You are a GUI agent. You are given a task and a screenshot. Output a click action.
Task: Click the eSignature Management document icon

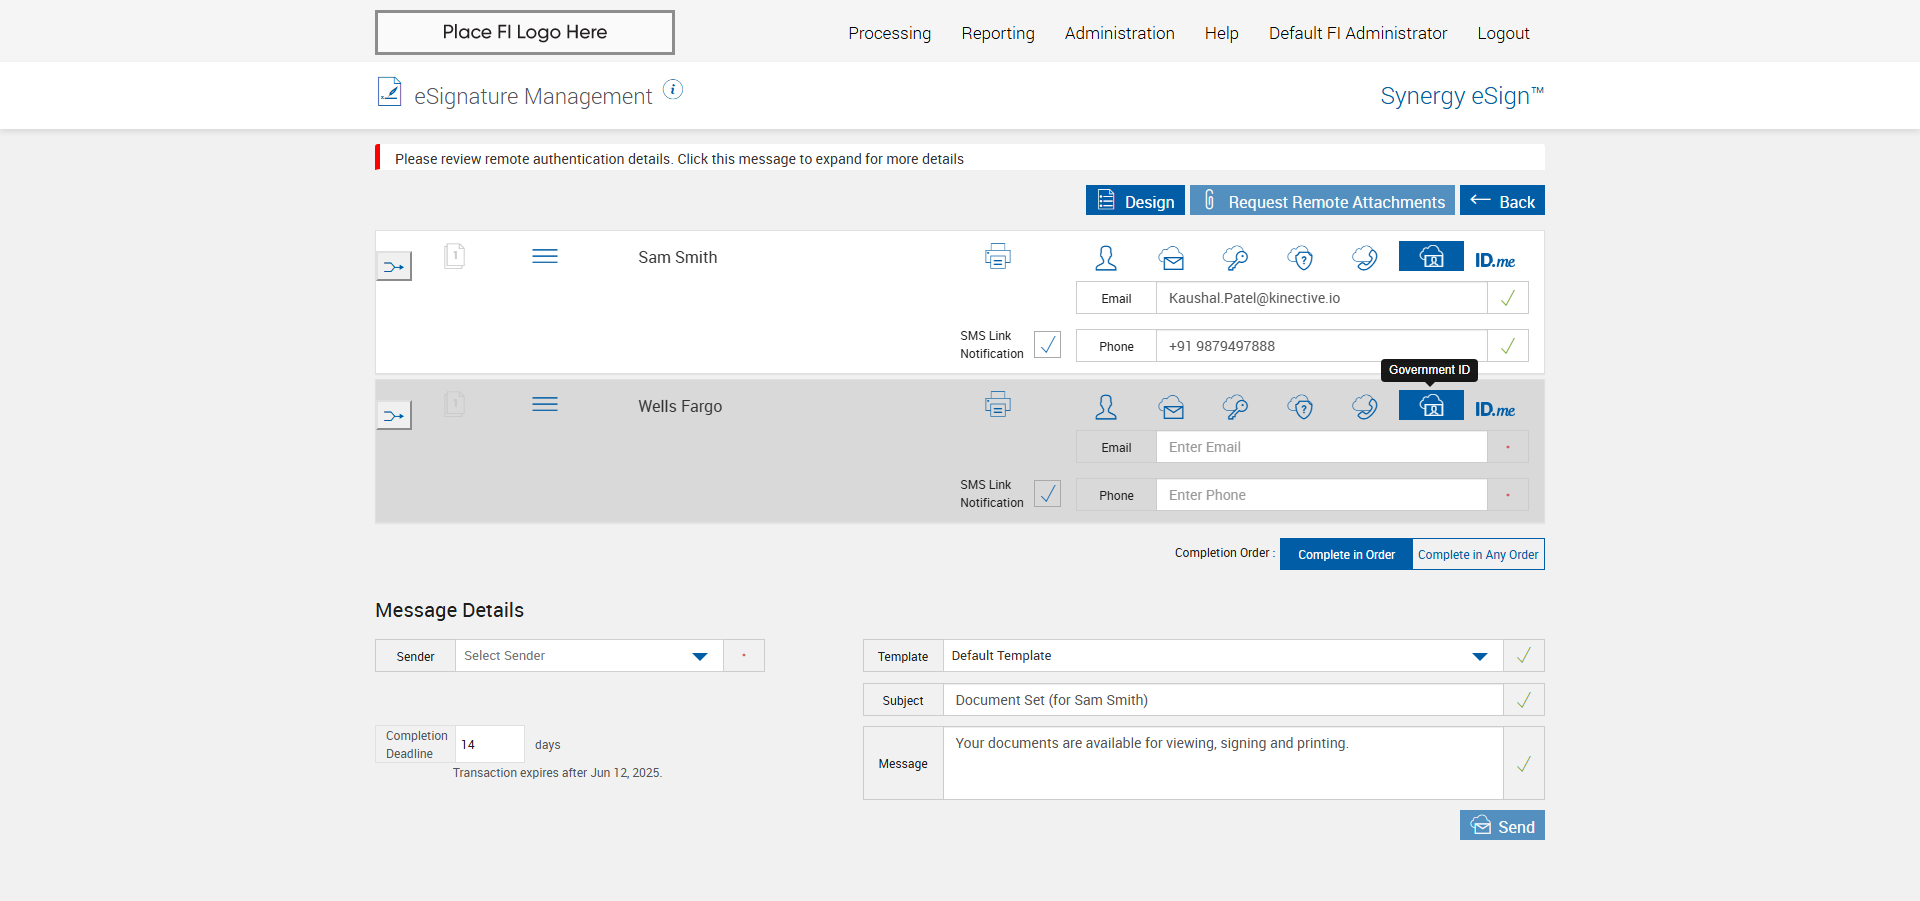click(389, 92)
